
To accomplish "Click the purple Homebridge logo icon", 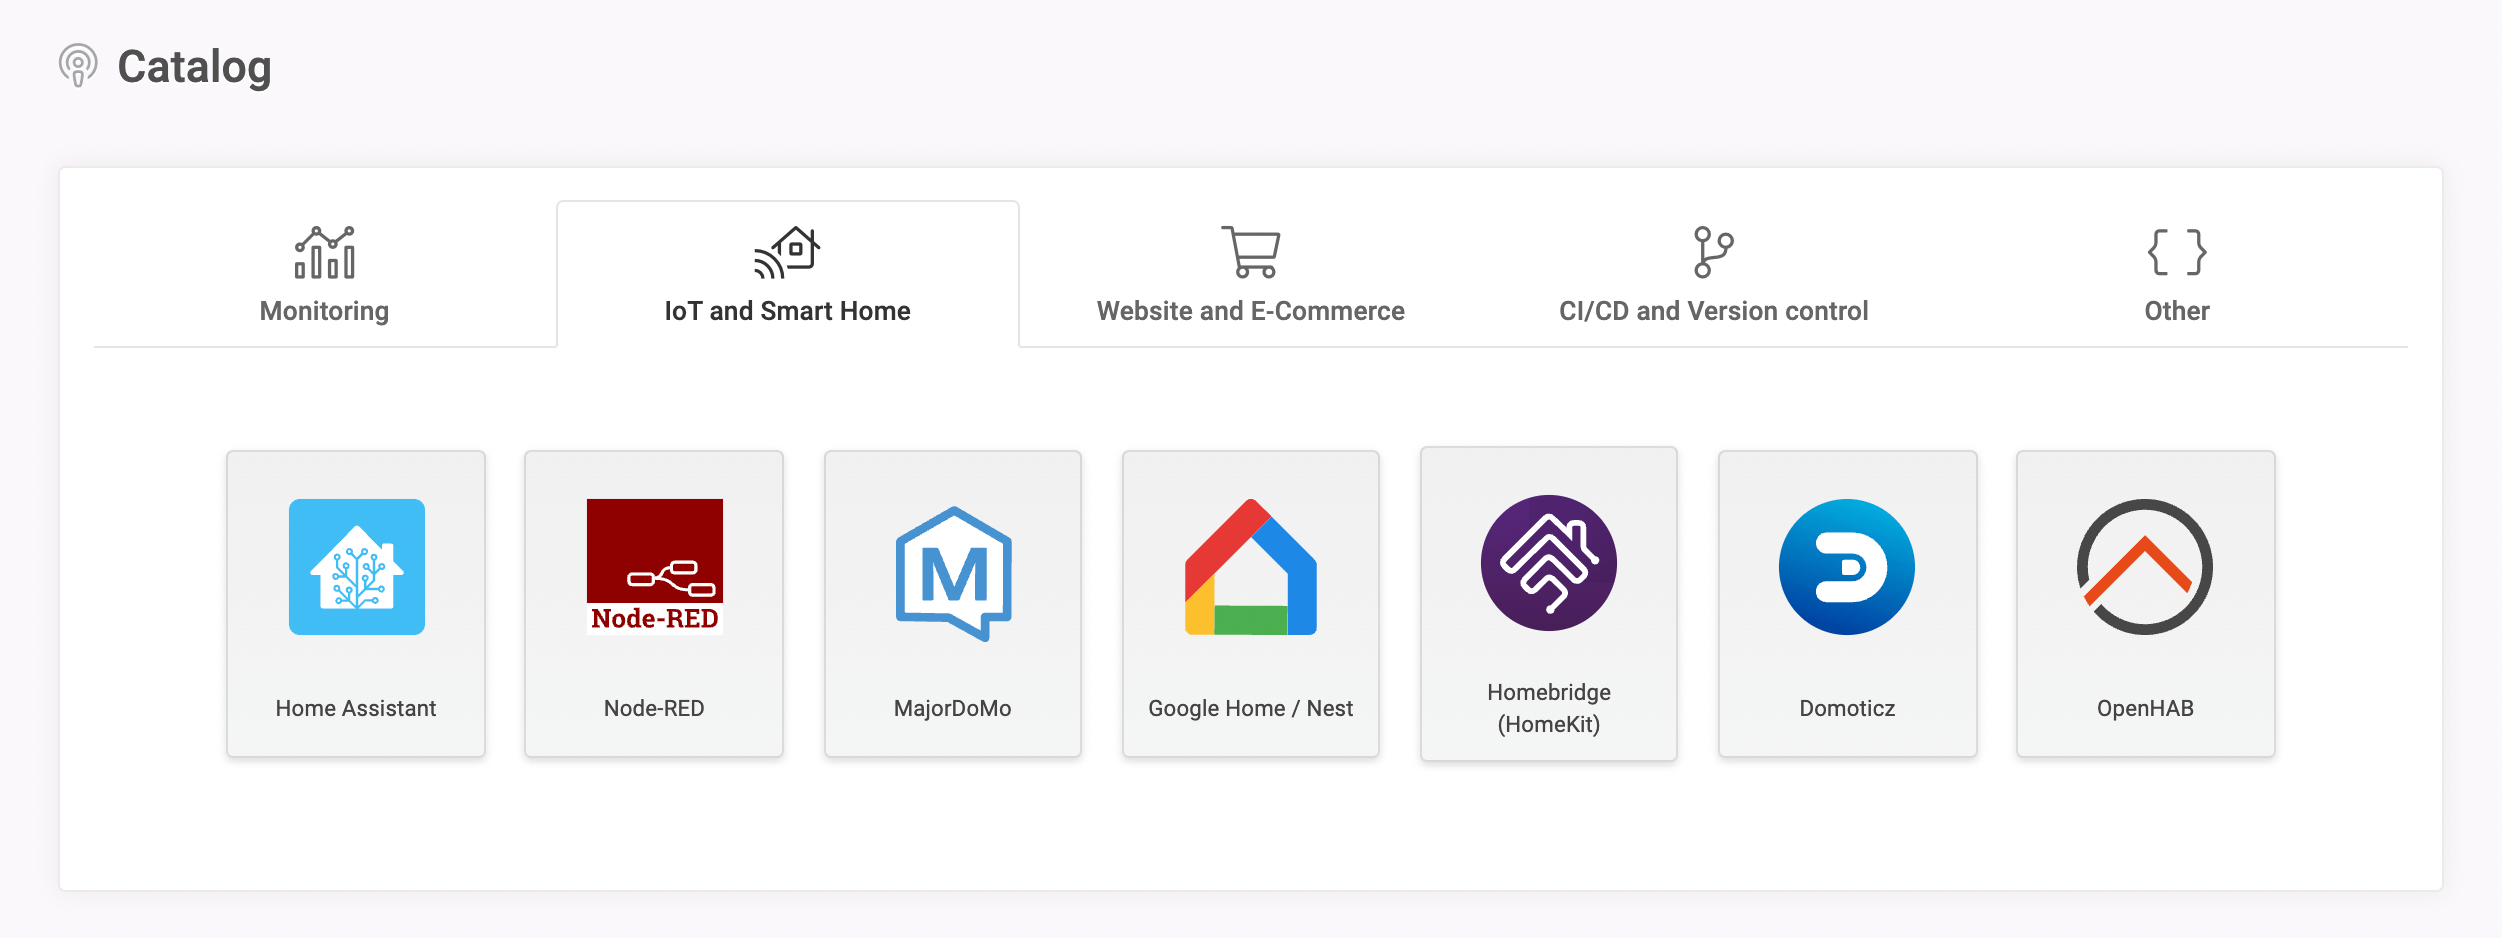I will click(1548, 563).
